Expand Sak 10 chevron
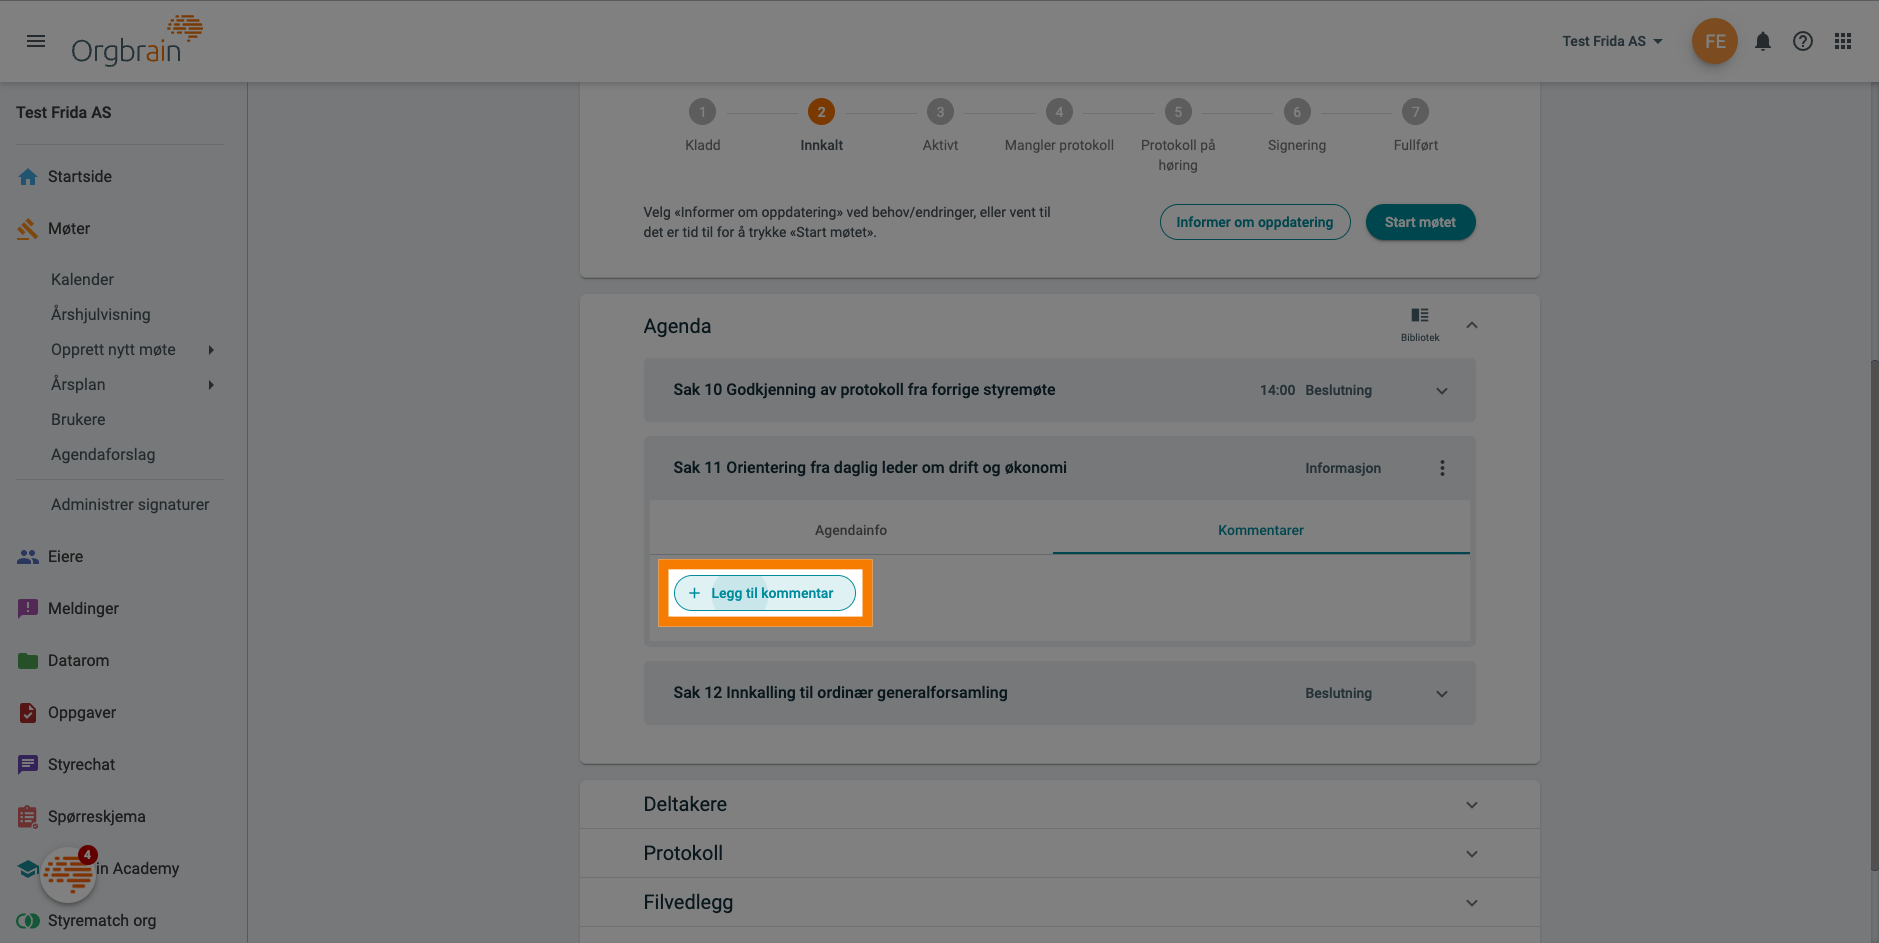 pyautogui.click(x=1442, y=391)
